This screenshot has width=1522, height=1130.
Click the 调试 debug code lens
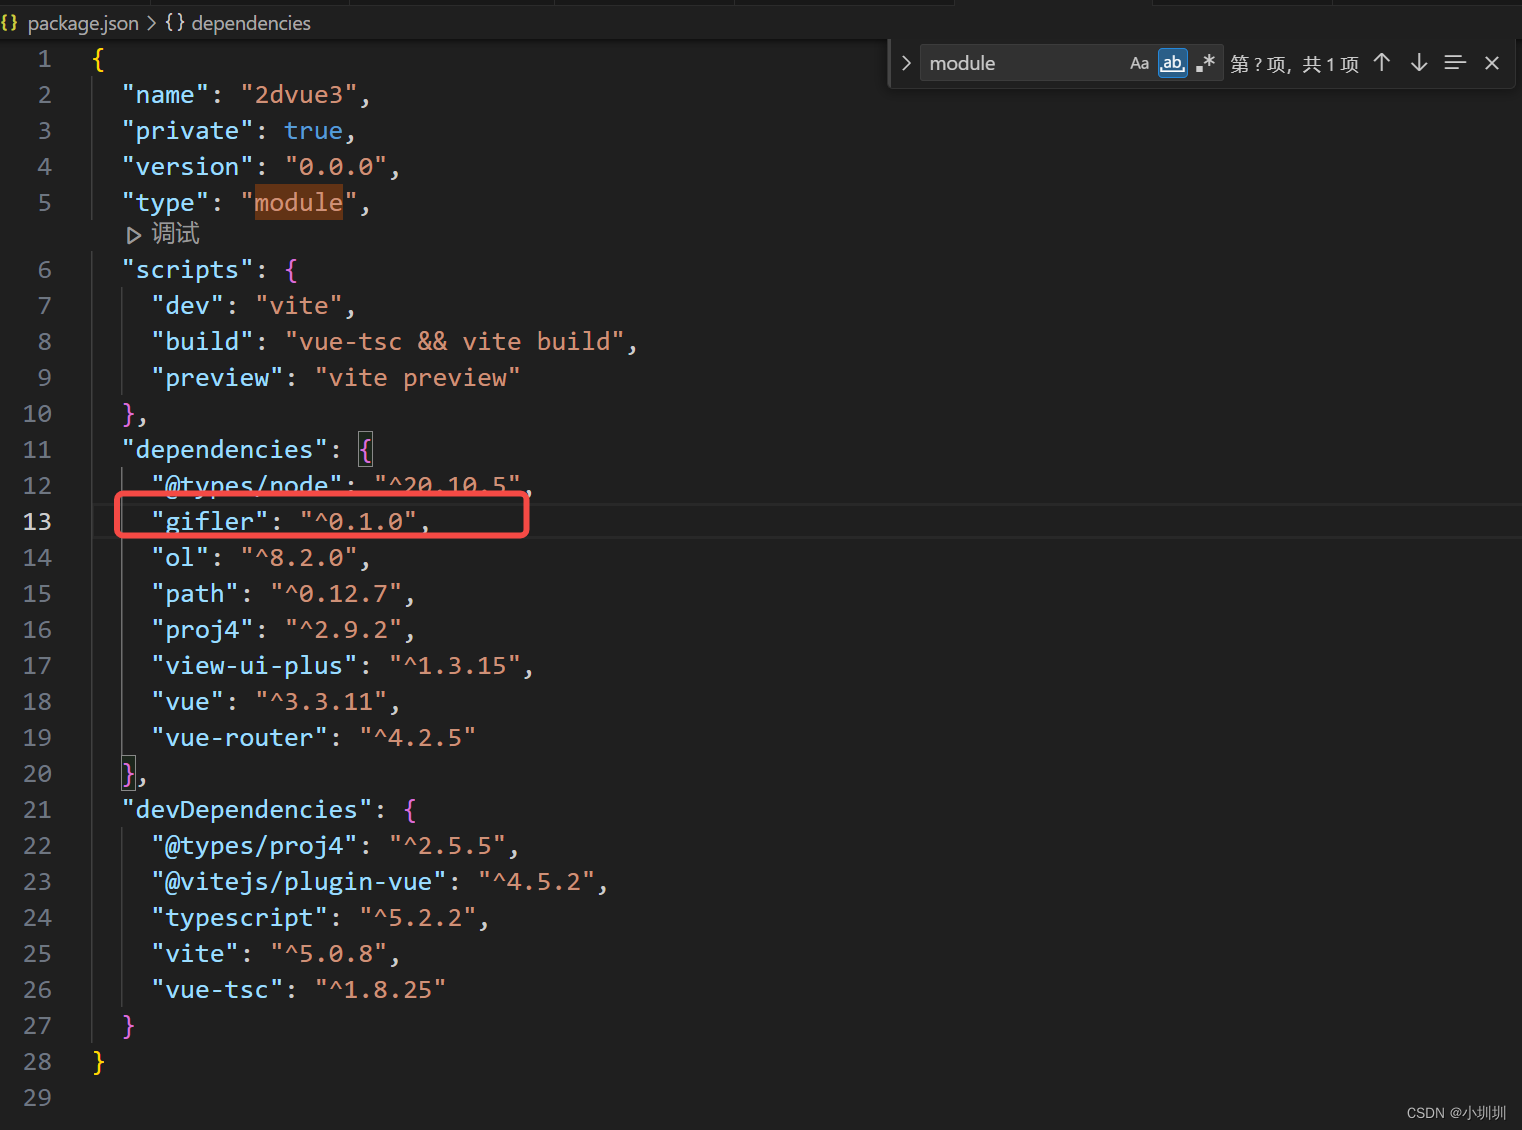(175, 234)
